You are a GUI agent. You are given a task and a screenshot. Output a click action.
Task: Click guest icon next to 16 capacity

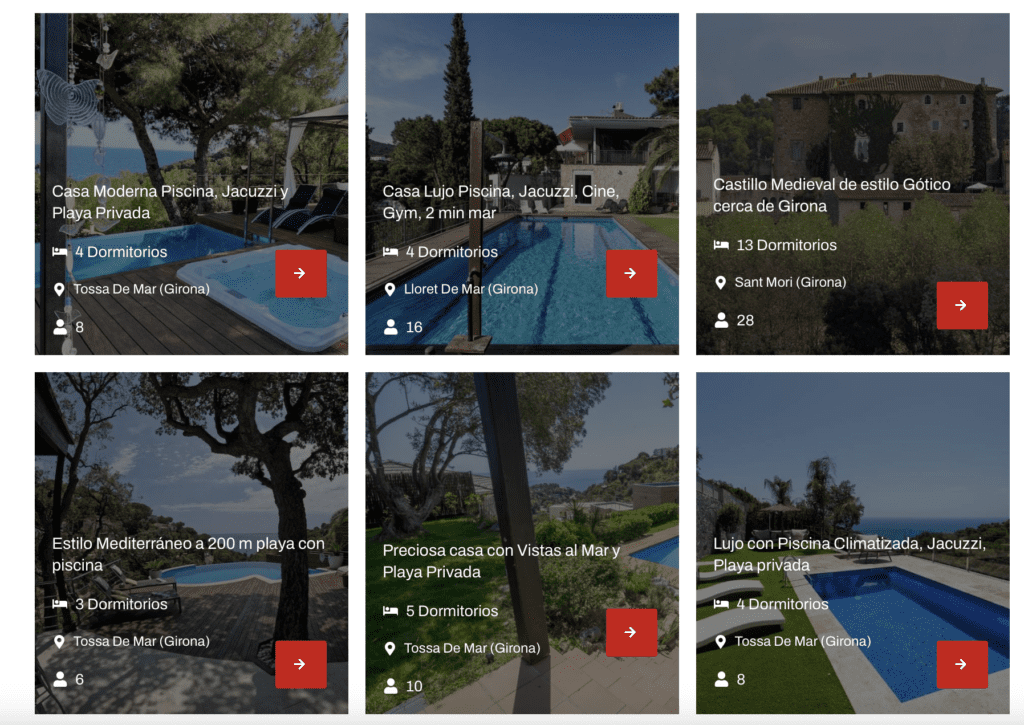coord(391,327)
